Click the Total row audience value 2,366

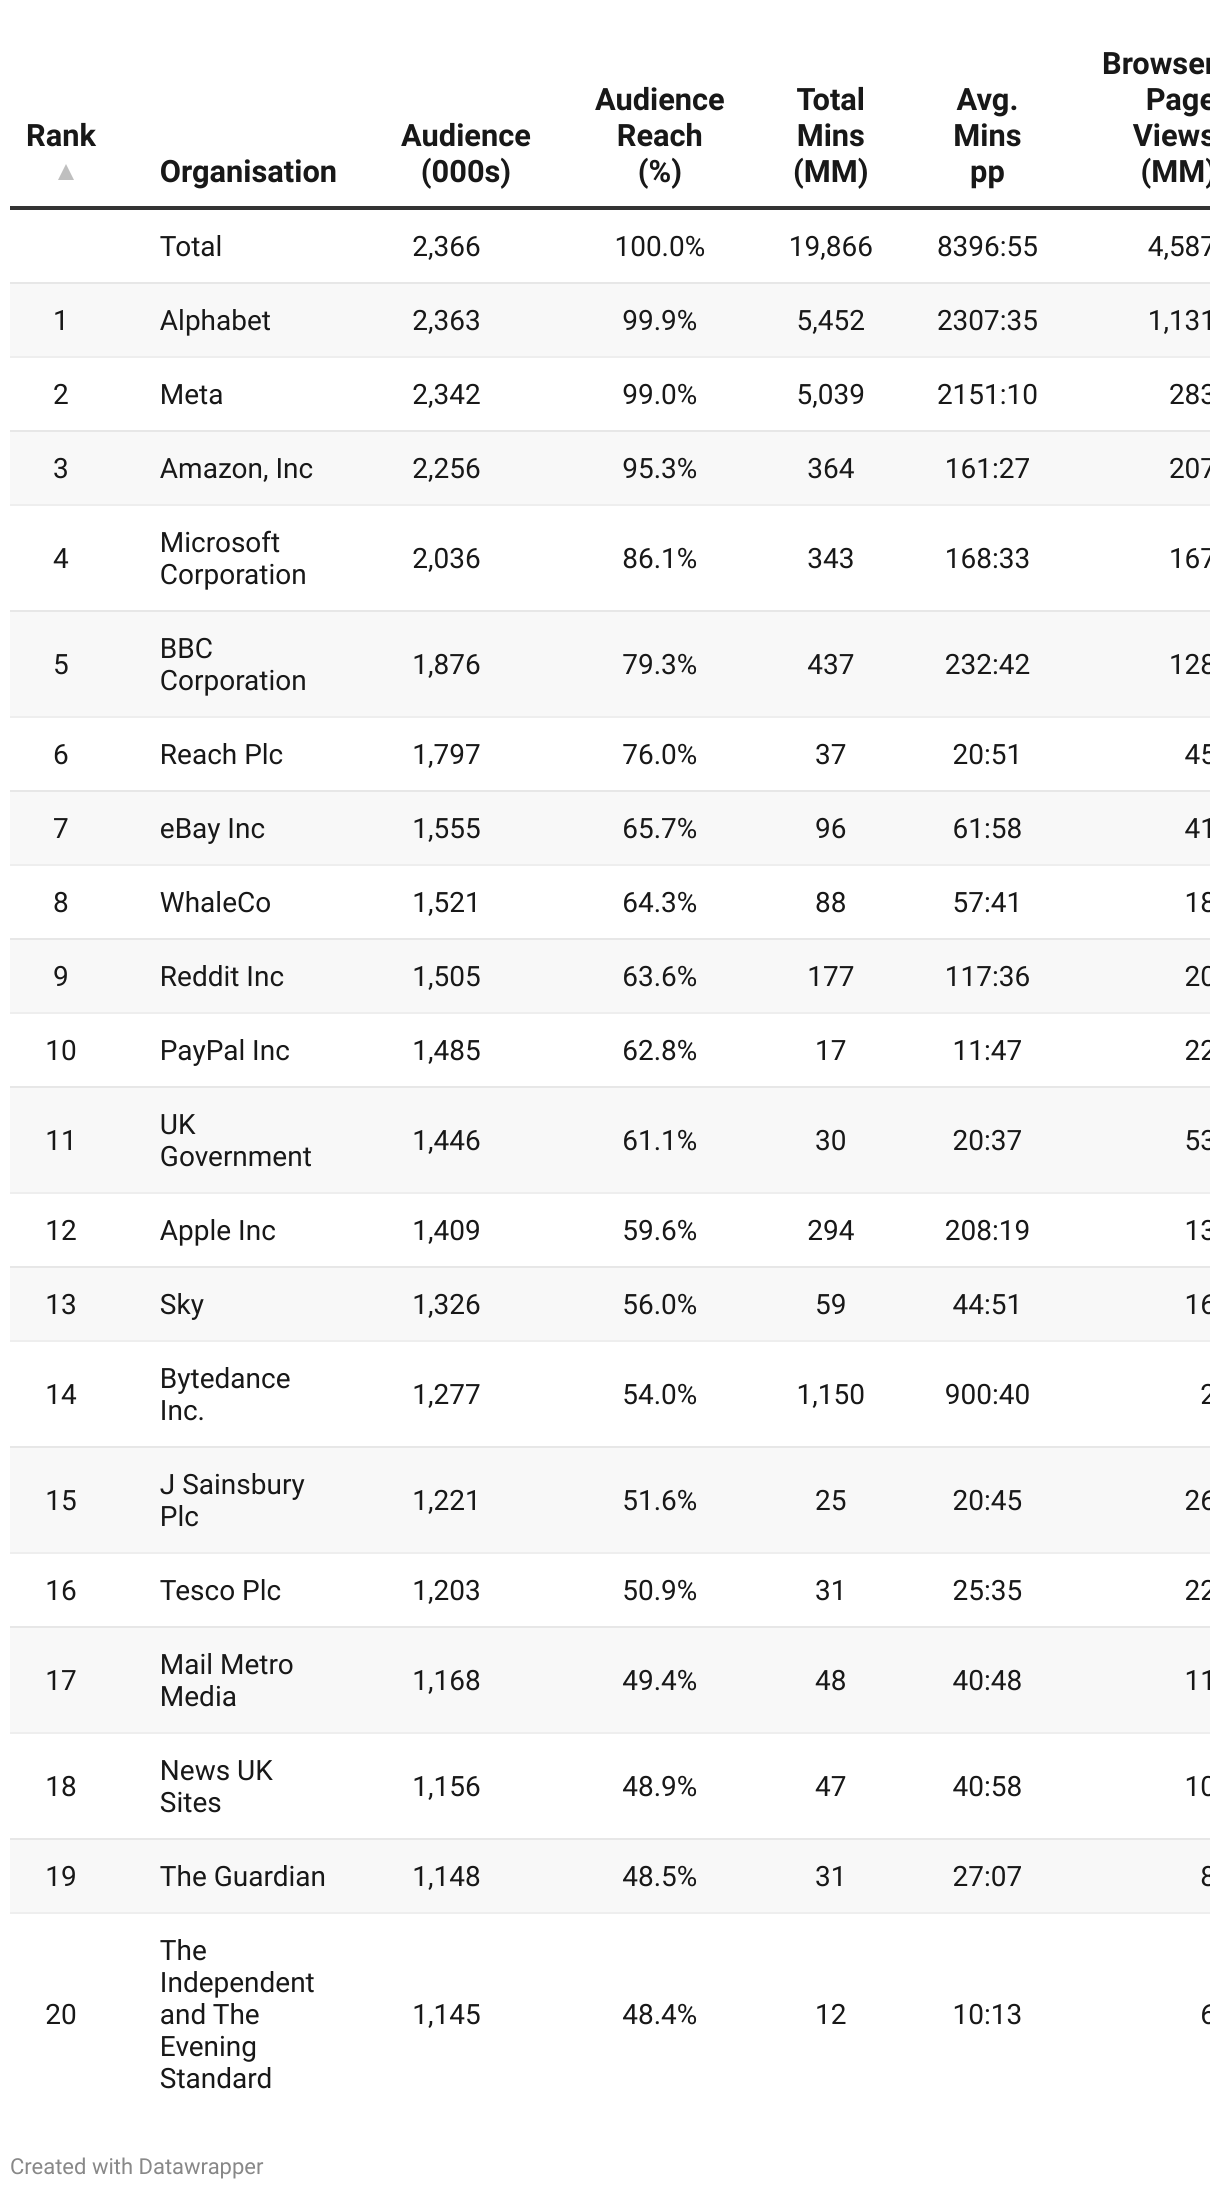click(446, 246)
